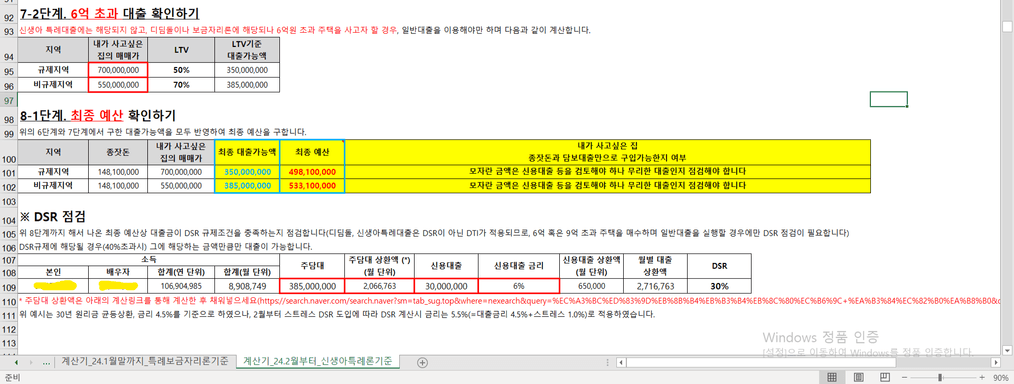Zoom out with the minus button
Screen dimensions: 1014x384
[904, 377]
